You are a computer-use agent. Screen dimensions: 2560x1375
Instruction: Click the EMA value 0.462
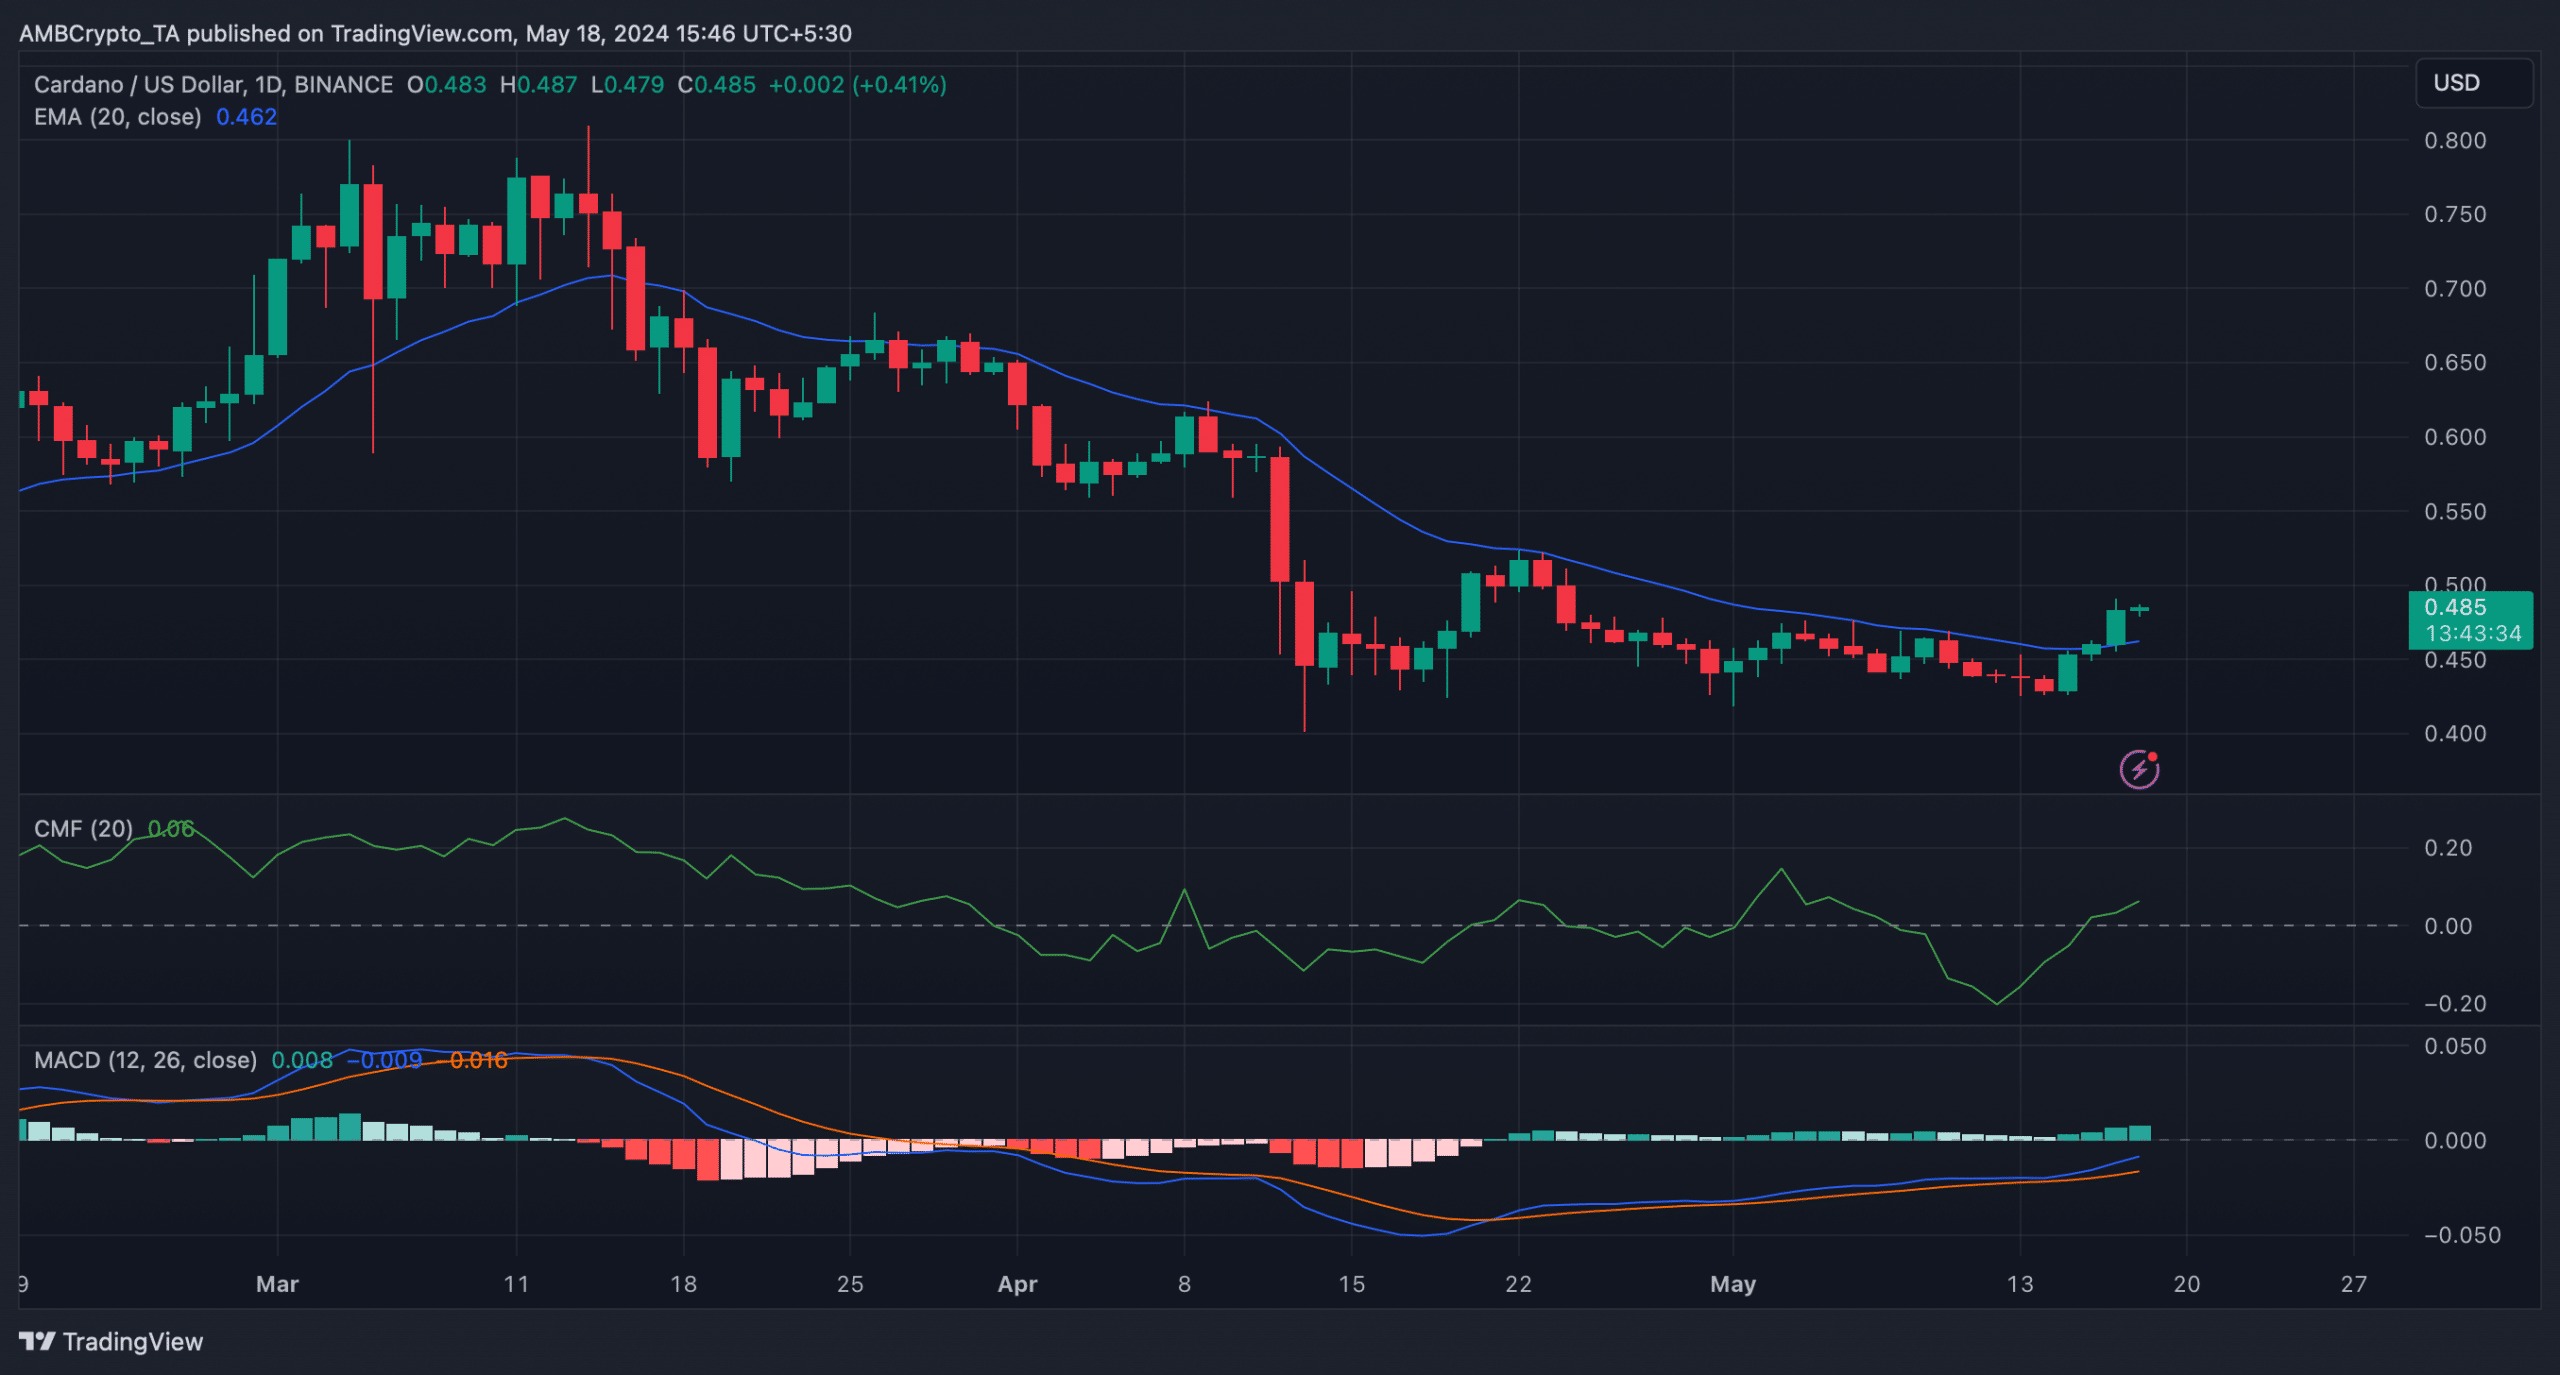[x=246, y=117]
